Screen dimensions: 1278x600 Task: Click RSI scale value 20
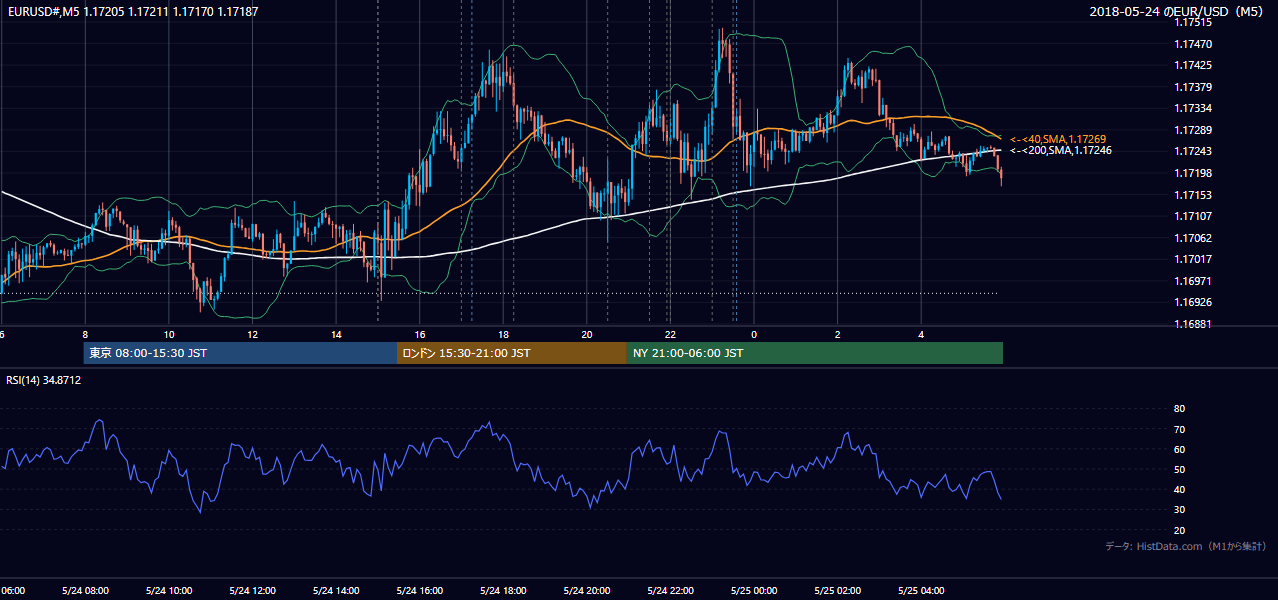pos(1179,530)
